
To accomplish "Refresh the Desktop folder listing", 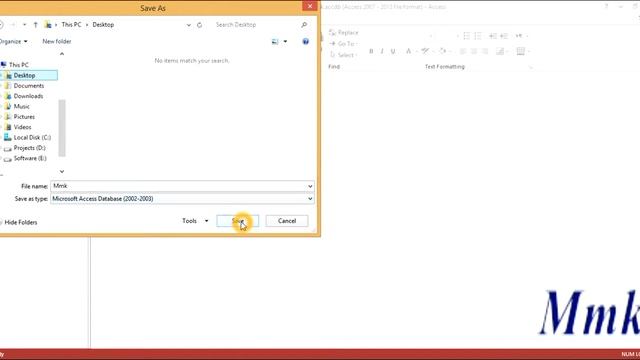I will pos(199,25).
